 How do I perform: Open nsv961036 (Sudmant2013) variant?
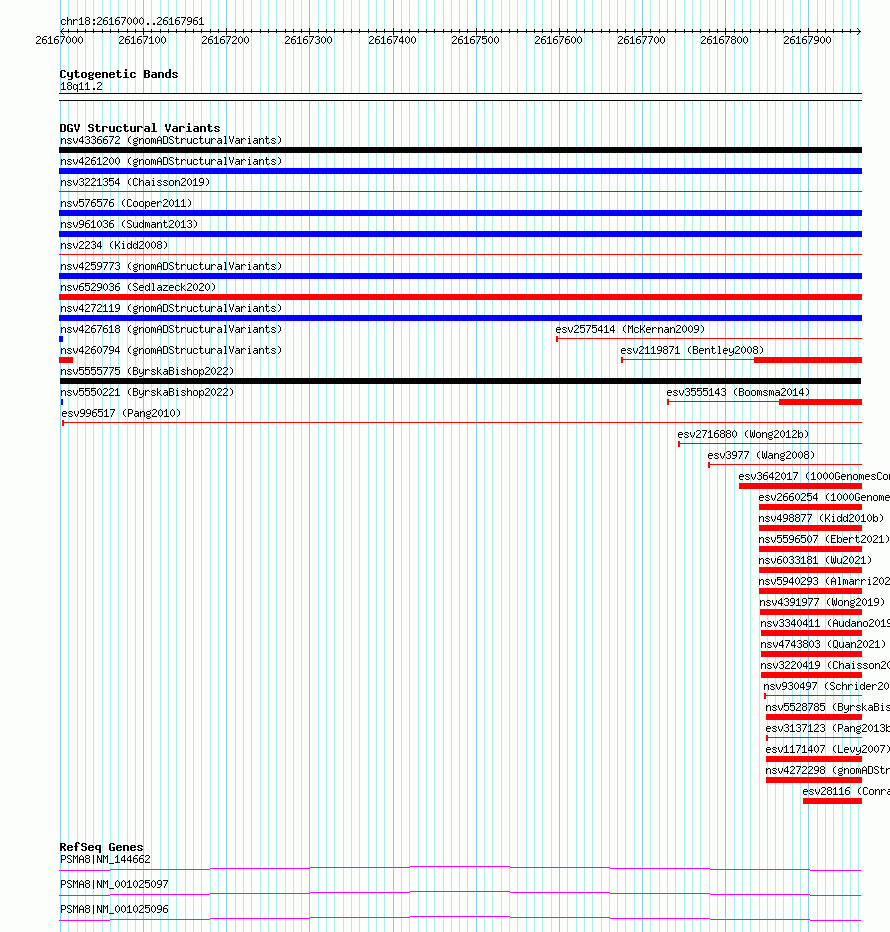pos(129,224)
